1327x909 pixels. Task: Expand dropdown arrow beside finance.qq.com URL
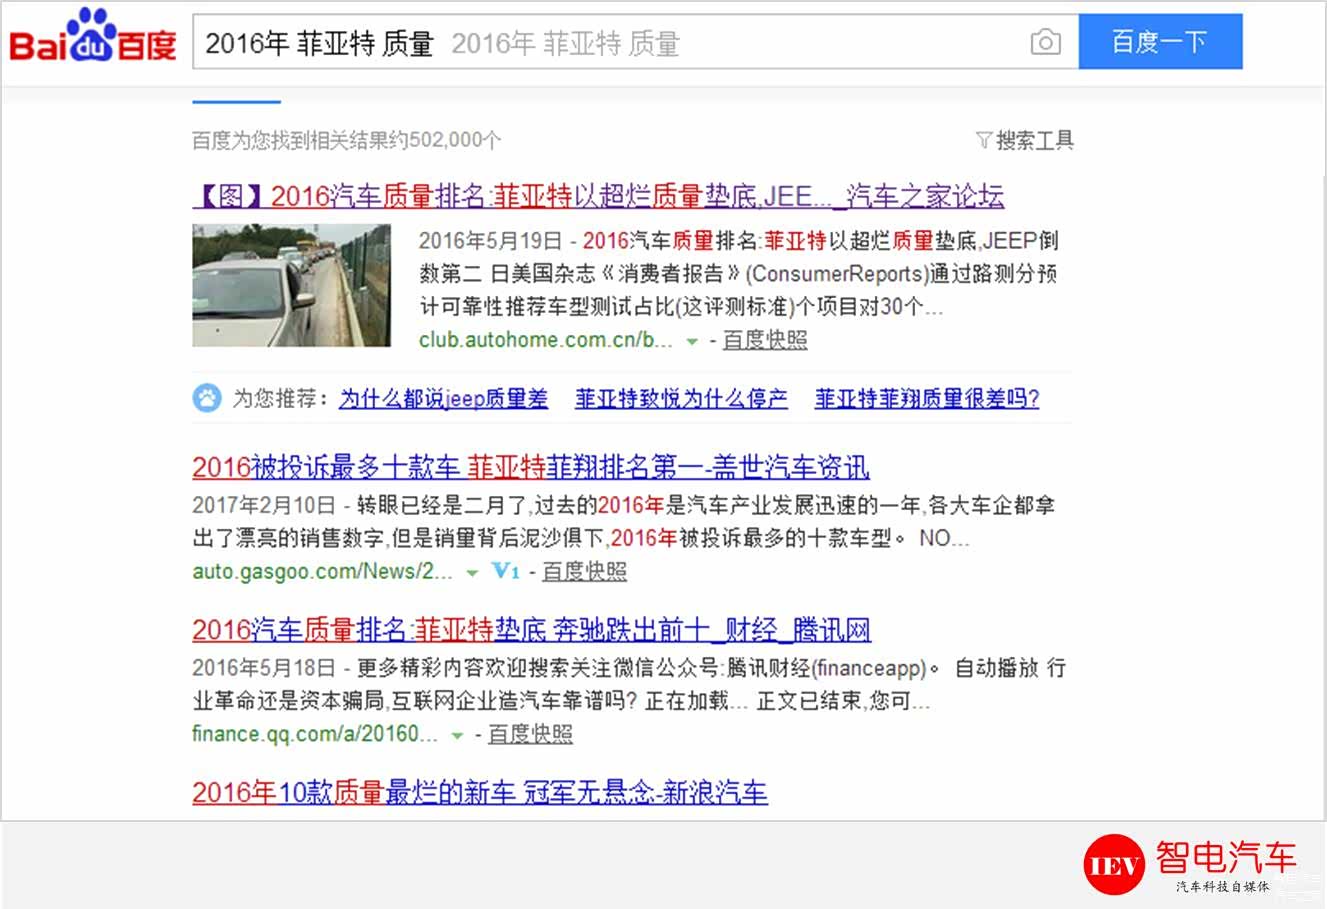457,735
